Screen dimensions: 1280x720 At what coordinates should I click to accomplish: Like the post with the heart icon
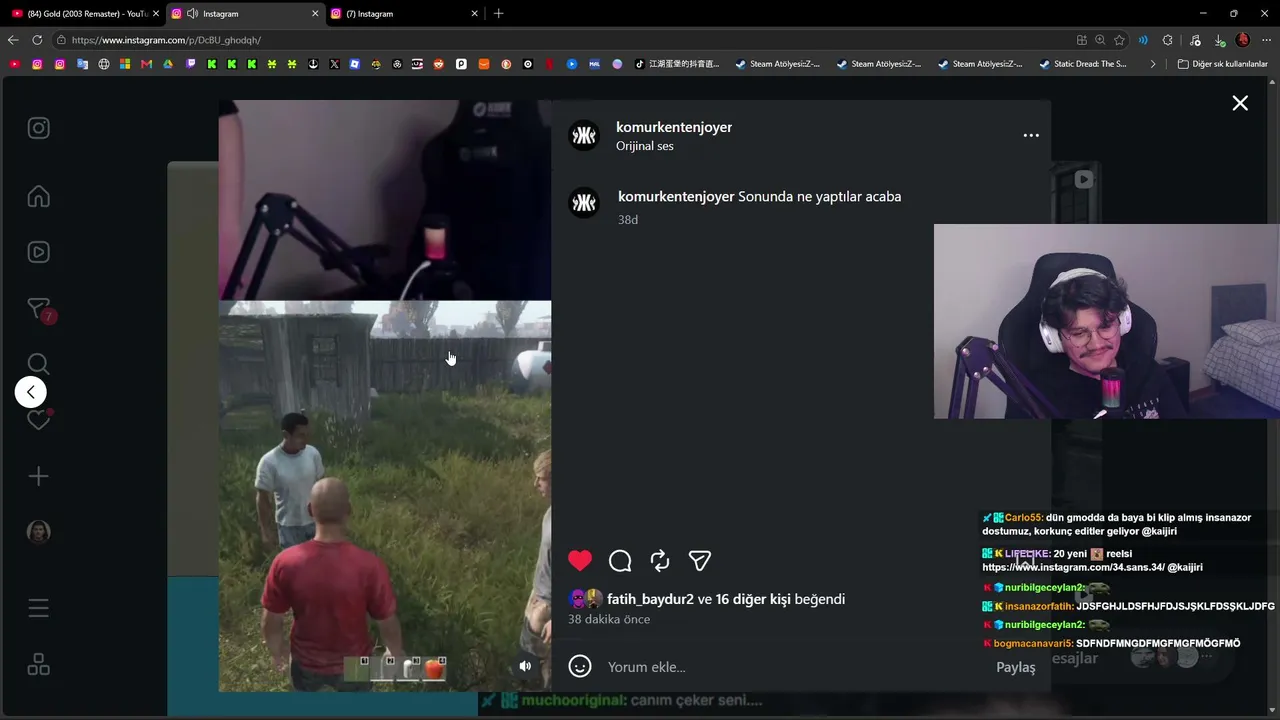580,561
